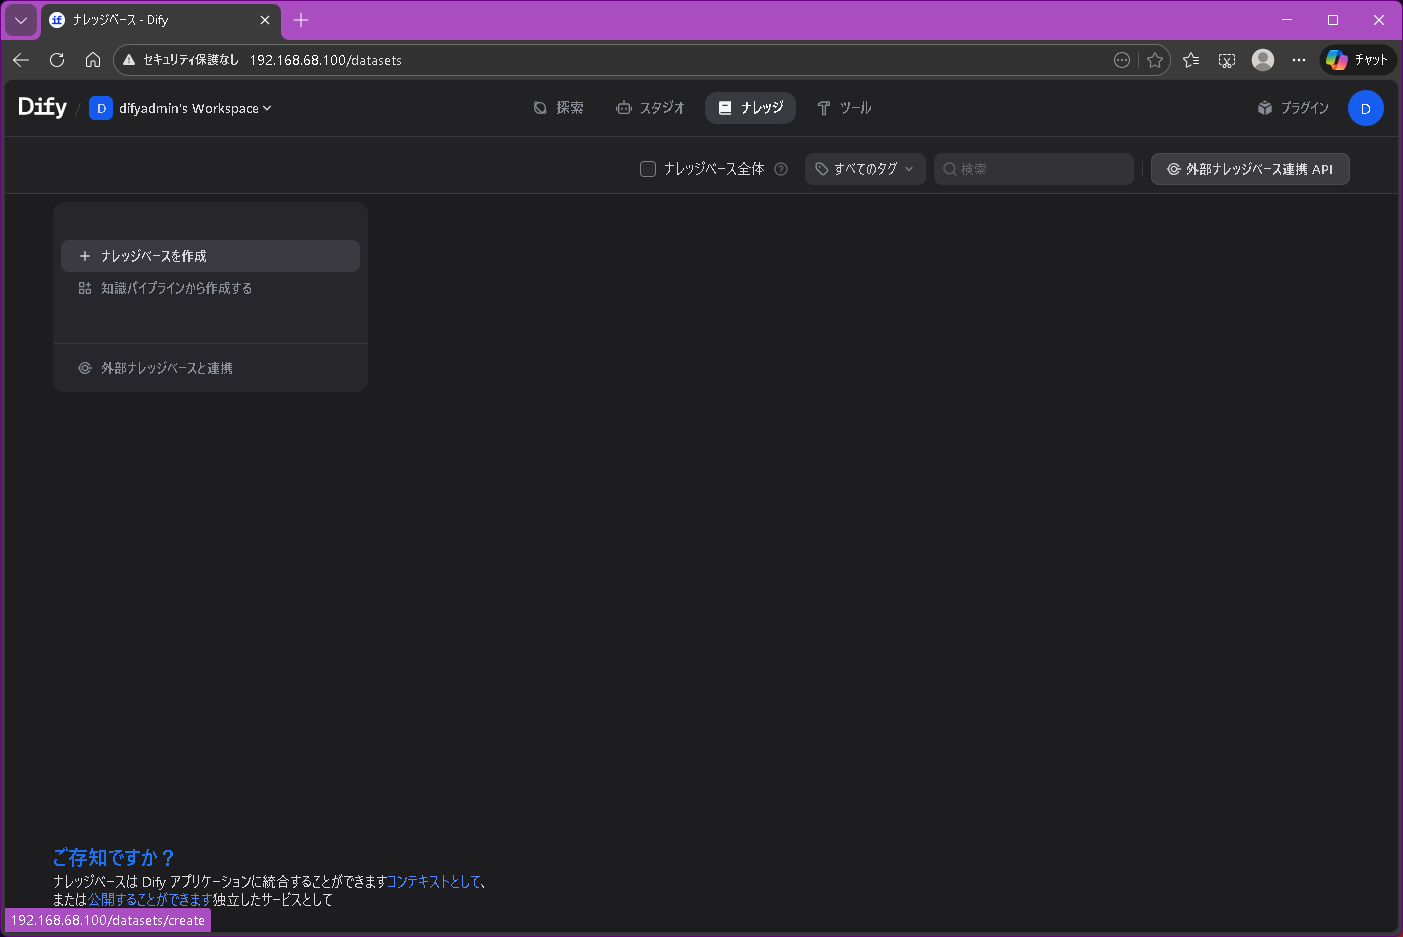Choose 知識パイプラインから作成する
The width and height of the screenshot is (1403, 937).
(210, 288)
